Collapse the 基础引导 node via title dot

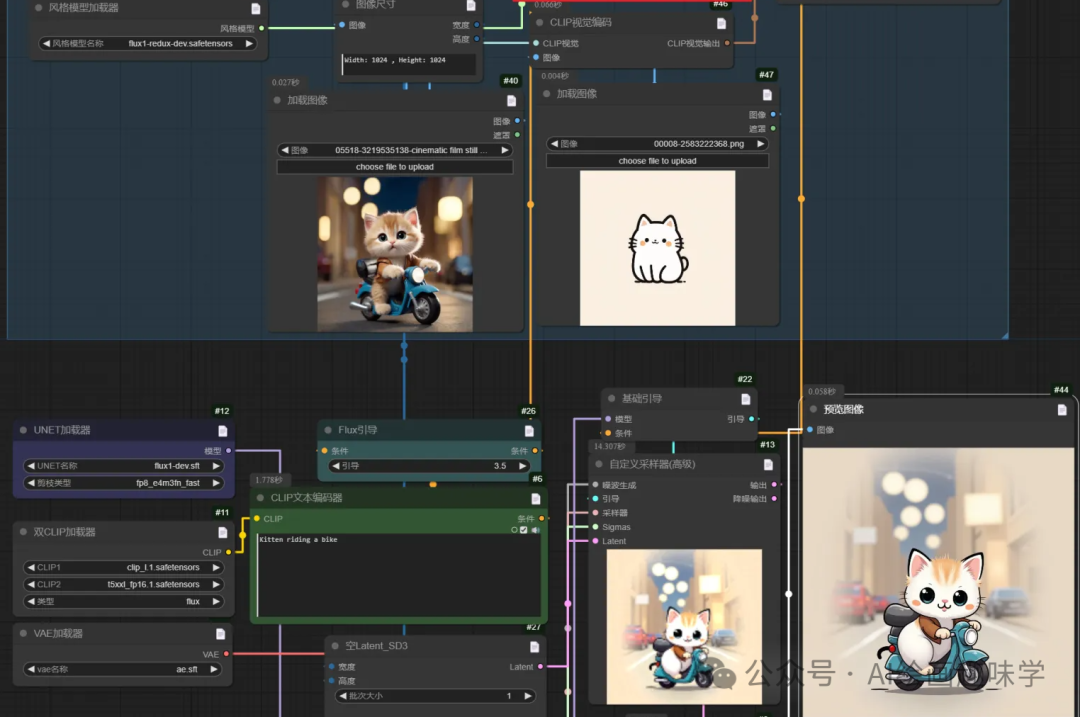(x=612, y=398)
